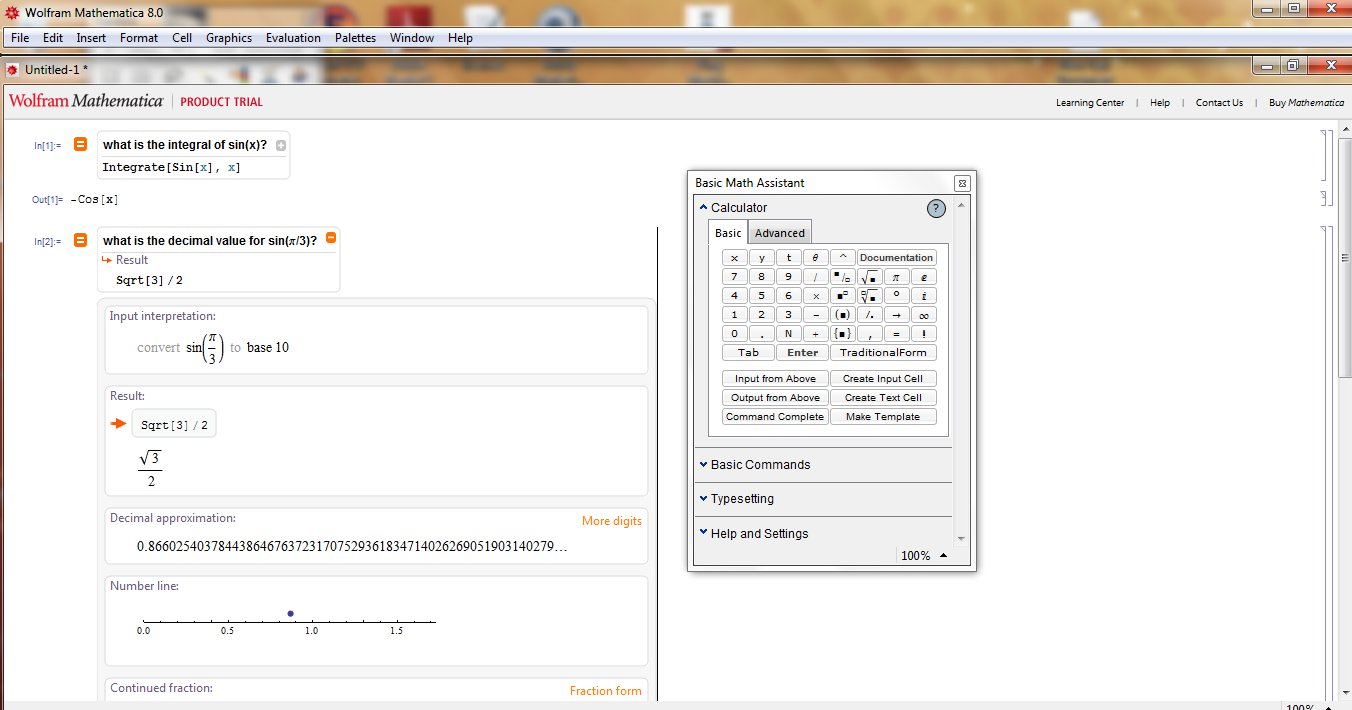Open the Cell menu

pyautogui.click(x=182, y=38)
